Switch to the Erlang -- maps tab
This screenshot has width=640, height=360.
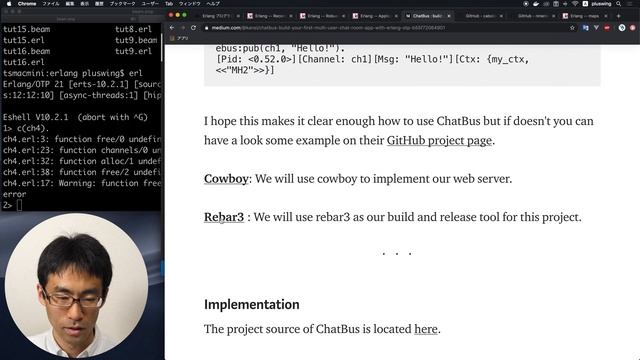584,16
